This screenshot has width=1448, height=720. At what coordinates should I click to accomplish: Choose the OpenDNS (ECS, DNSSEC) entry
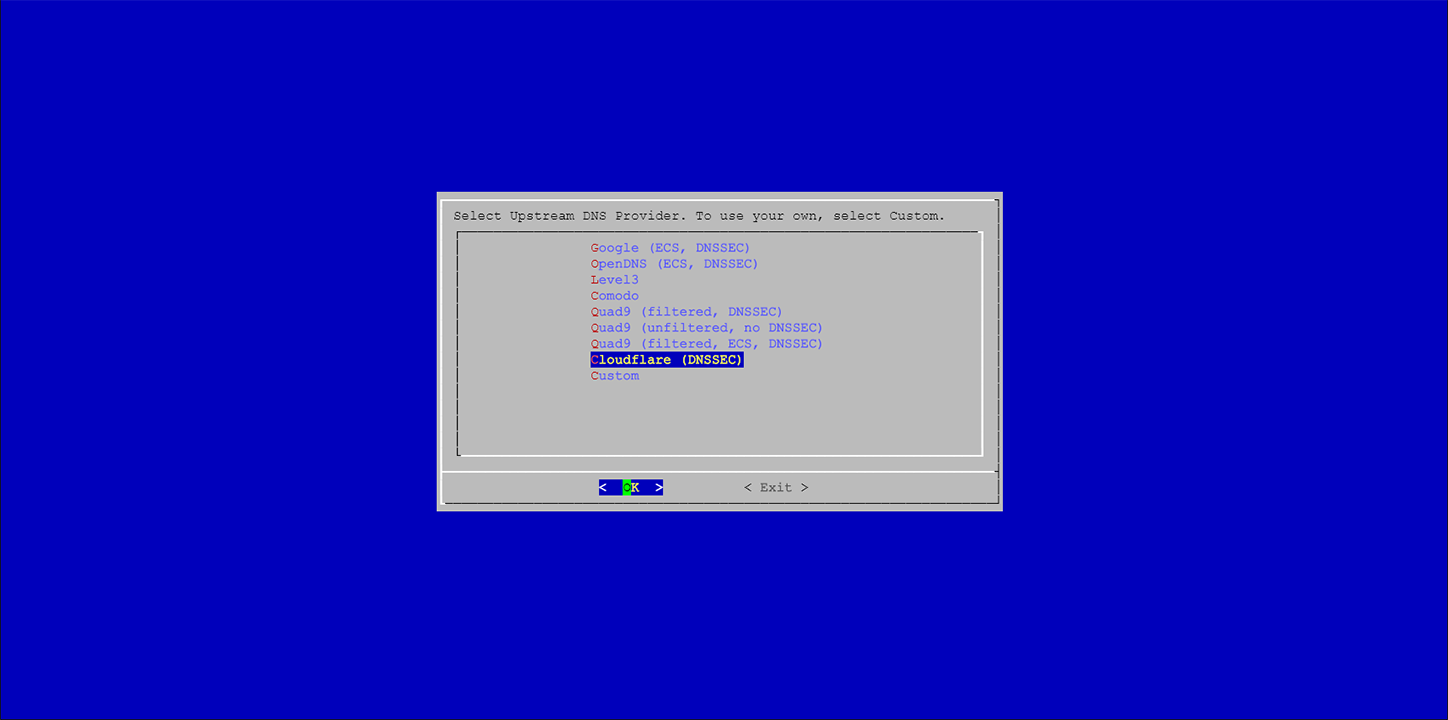[674, 264]
